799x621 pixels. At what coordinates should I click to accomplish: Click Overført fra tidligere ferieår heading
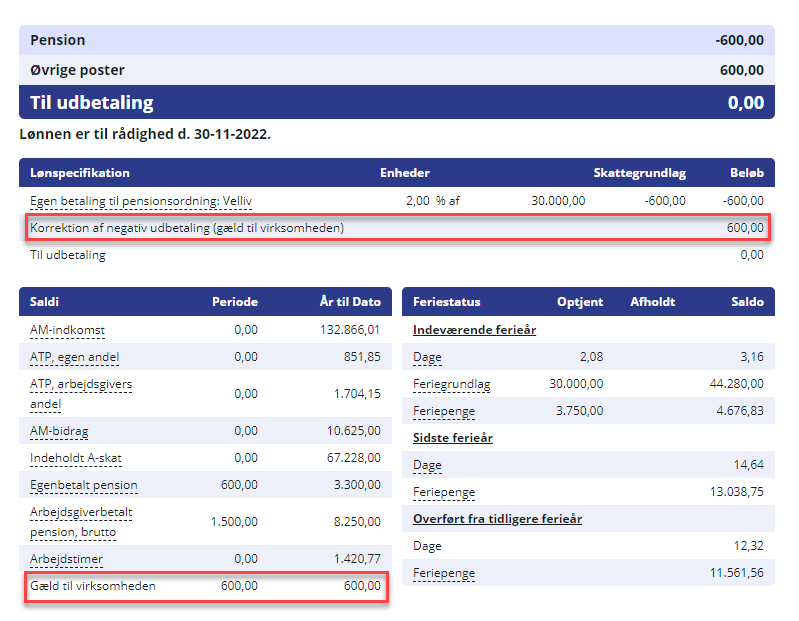pos(497,519)
